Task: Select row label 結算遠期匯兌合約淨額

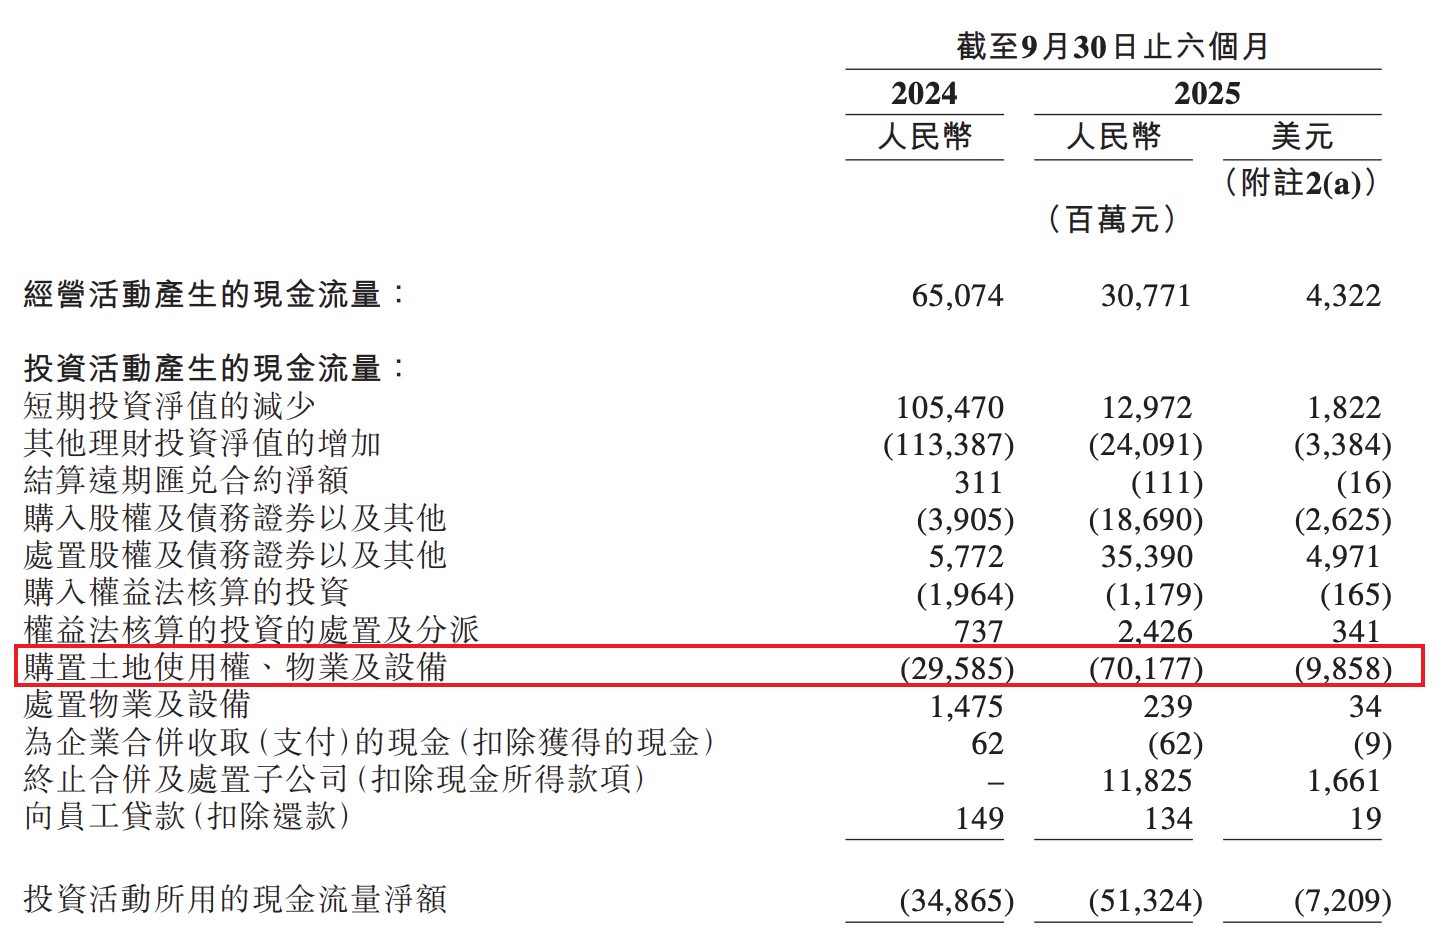Action: (x=187, y=480)
